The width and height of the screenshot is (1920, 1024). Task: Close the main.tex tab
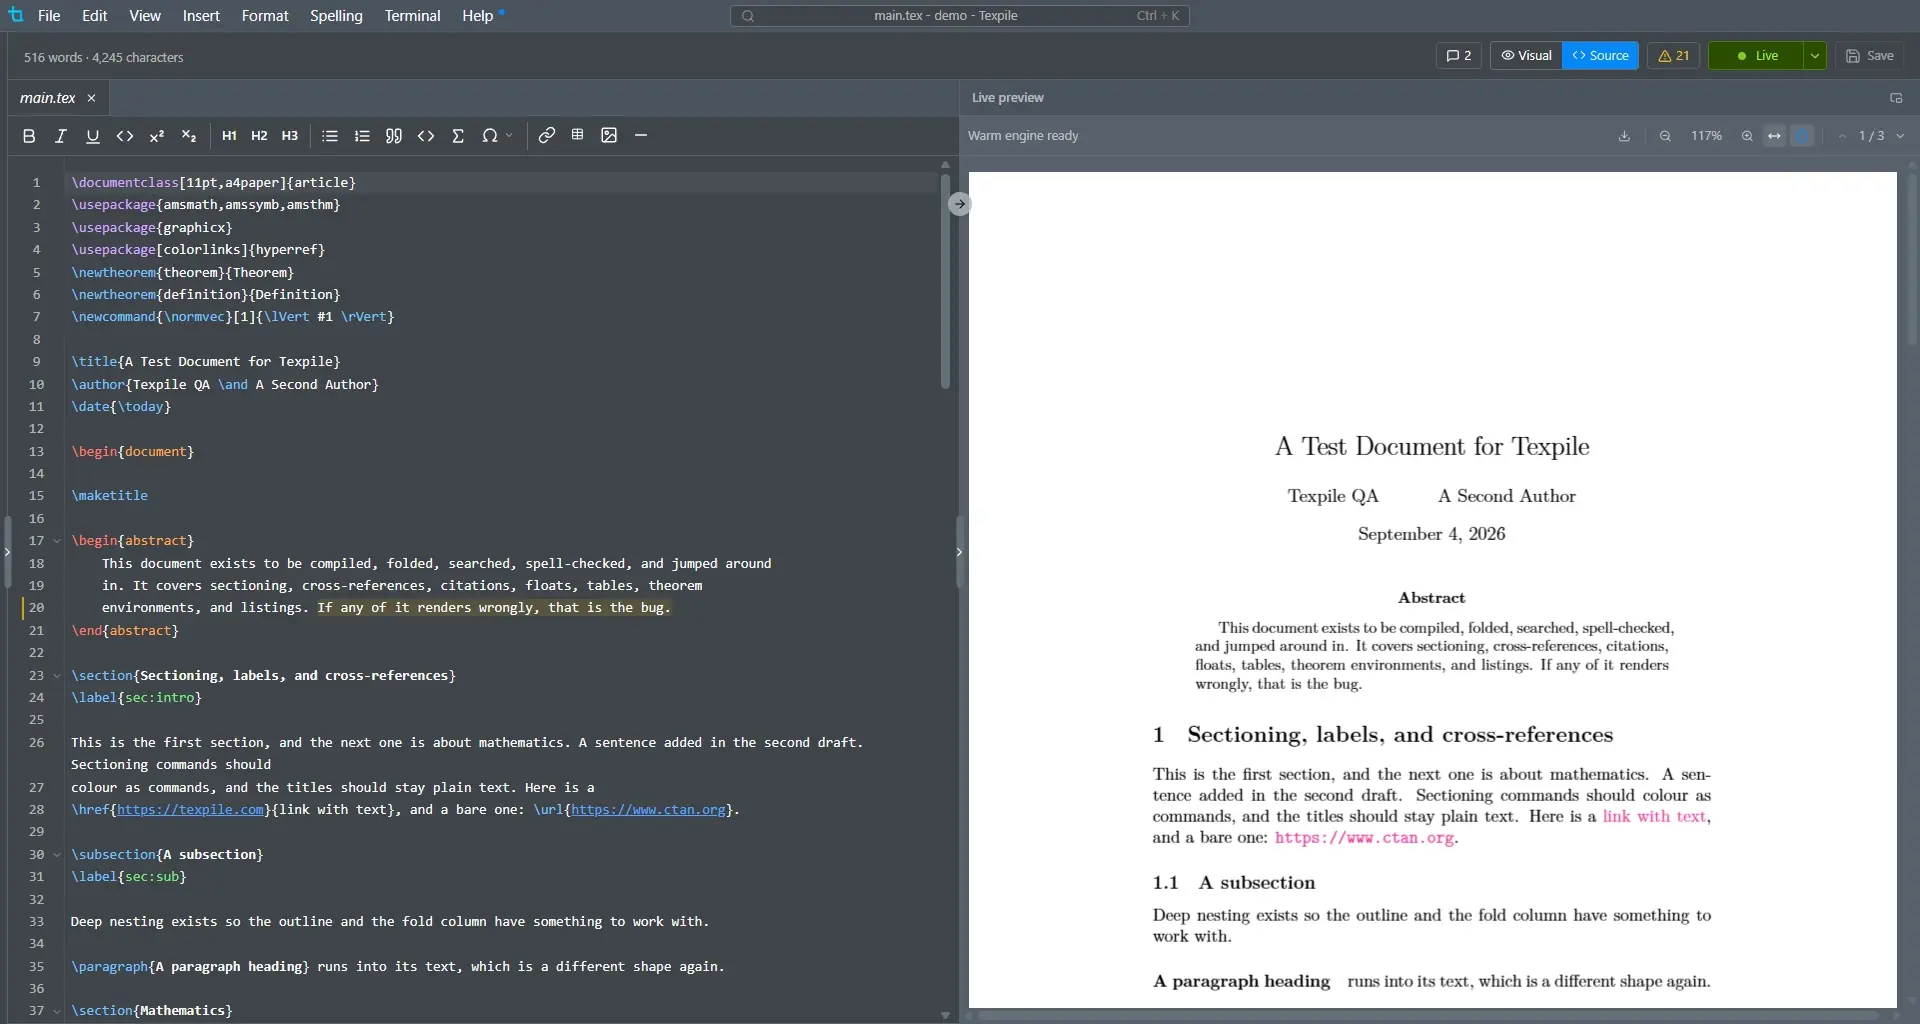(92, 98)
